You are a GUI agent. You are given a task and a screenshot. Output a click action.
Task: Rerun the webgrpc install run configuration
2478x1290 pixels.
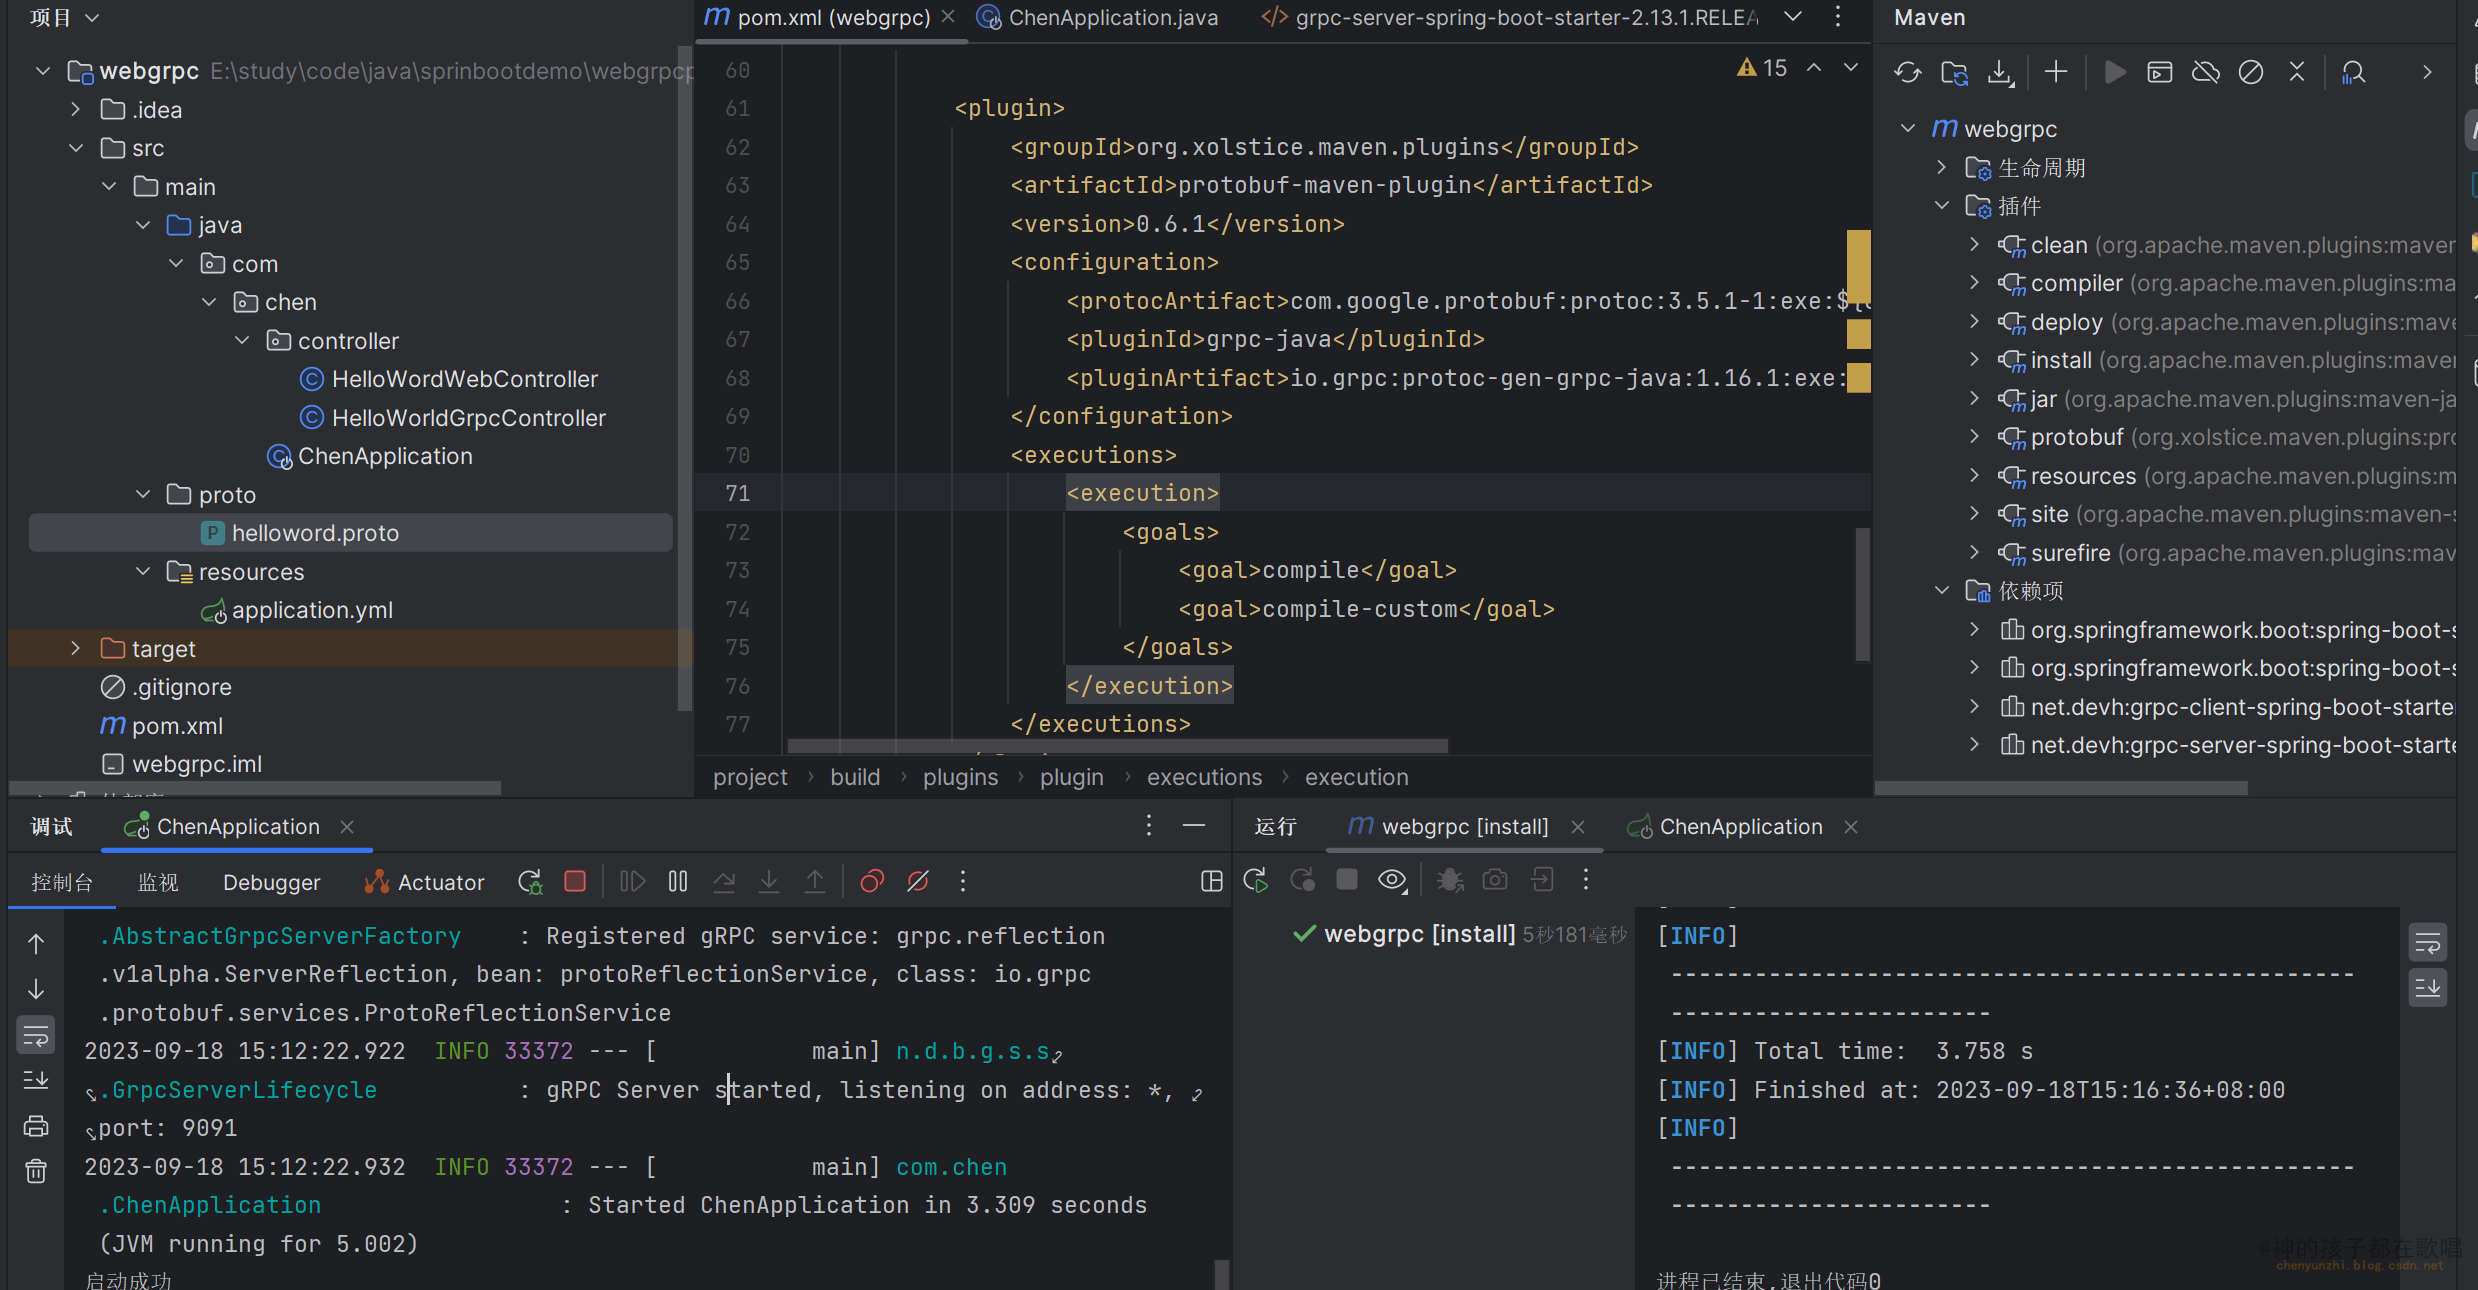(x=1255, y=880)
